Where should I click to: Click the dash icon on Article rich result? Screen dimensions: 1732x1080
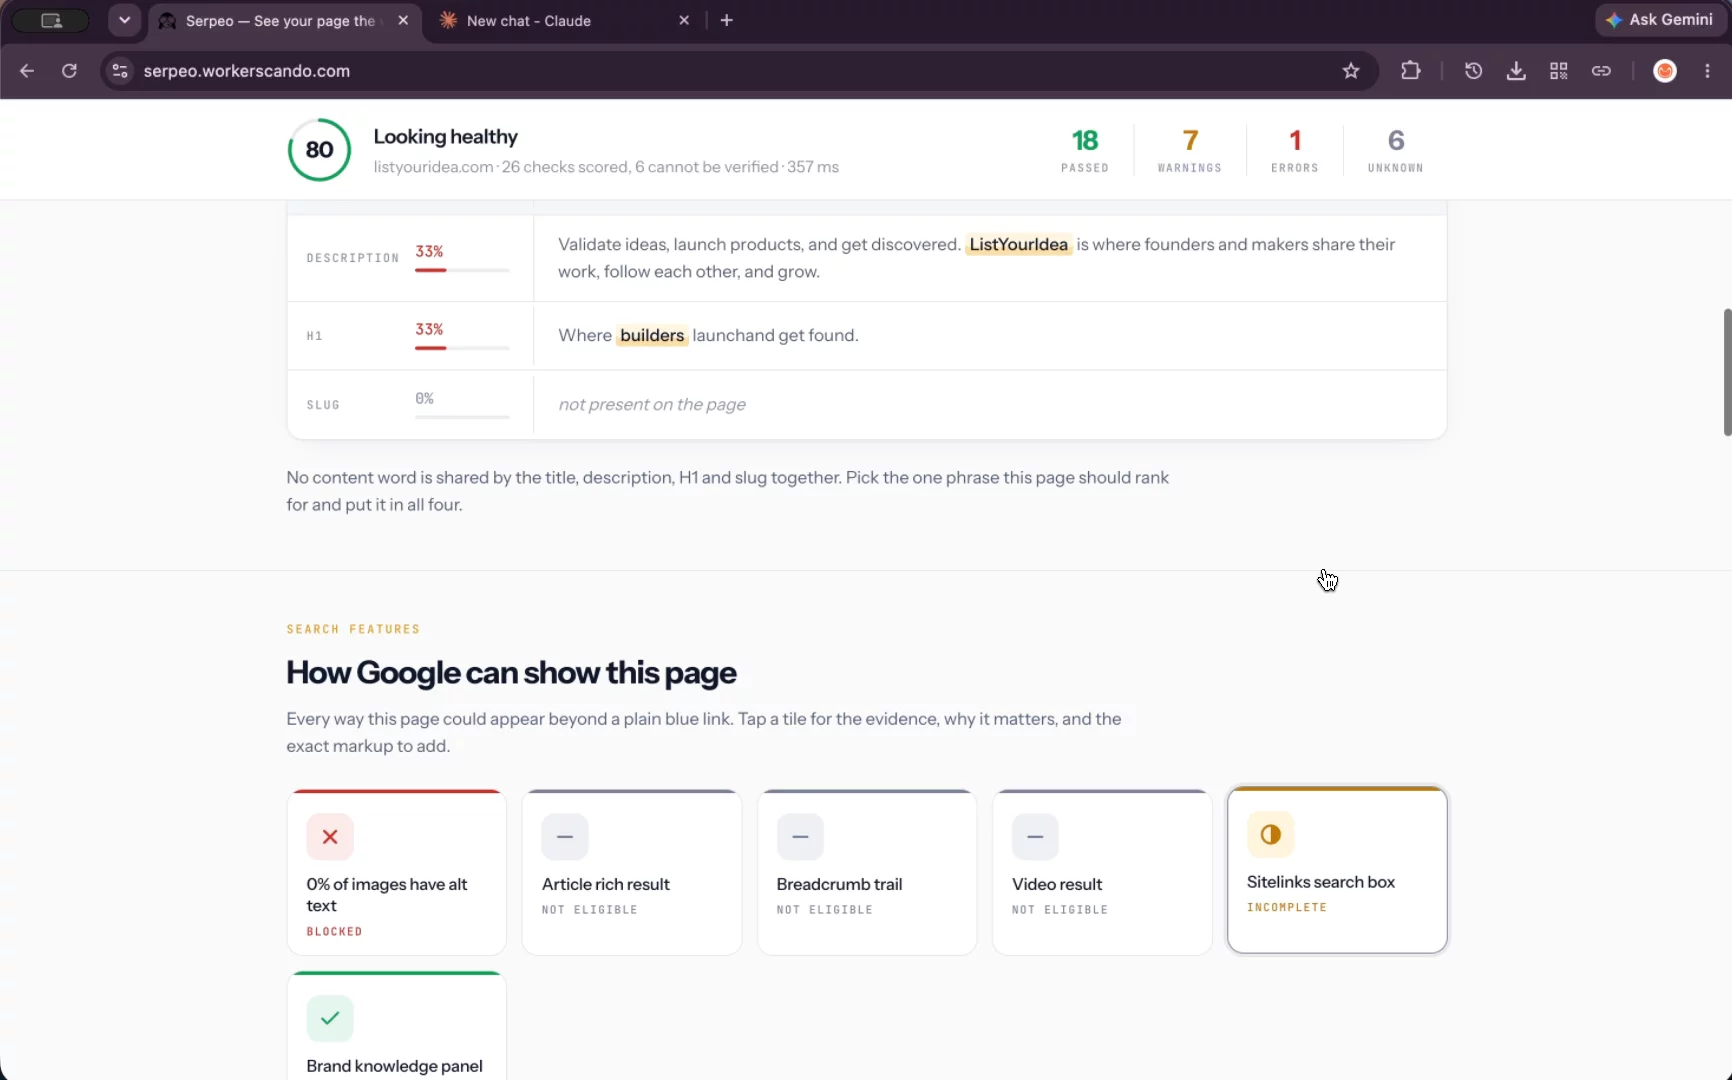coord(565,837)
